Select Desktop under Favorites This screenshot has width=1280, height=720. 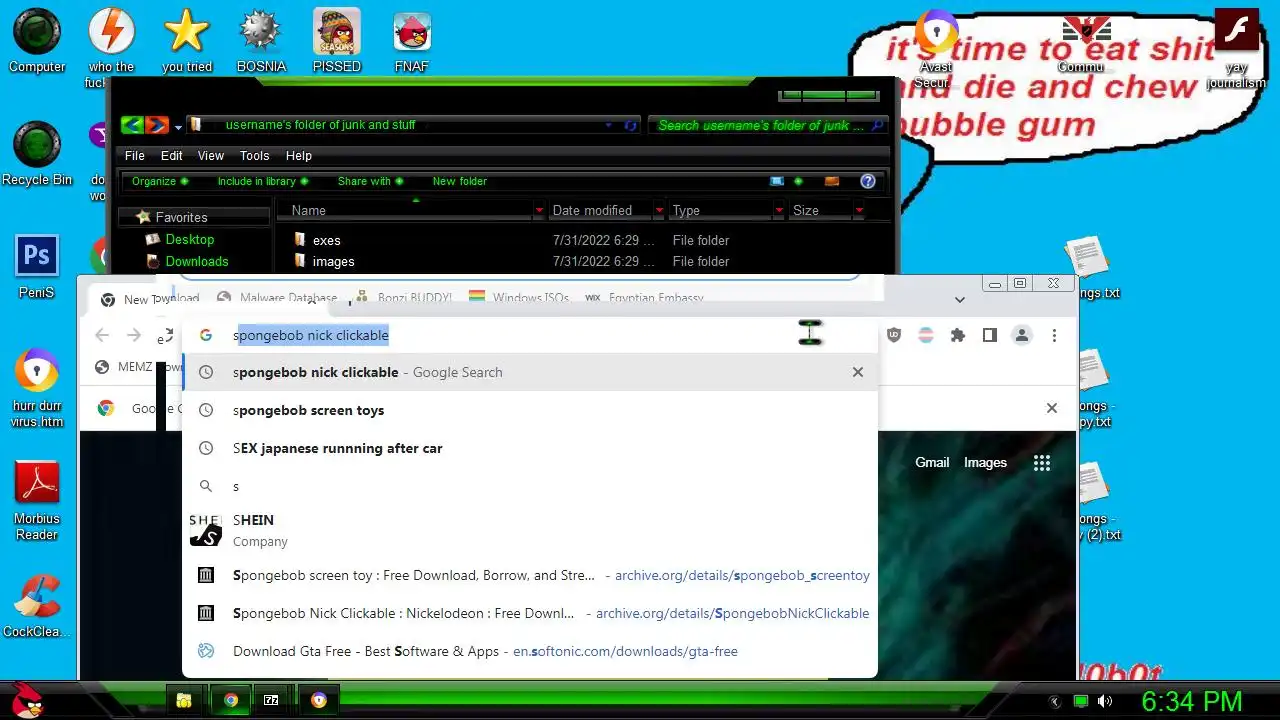[190, 239]
